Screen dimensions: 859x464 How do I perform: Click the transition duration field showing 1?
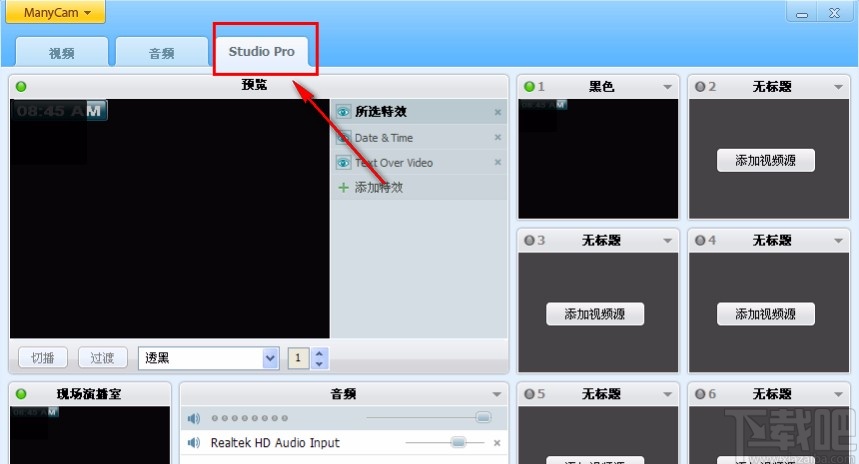[x=298, y=358]
